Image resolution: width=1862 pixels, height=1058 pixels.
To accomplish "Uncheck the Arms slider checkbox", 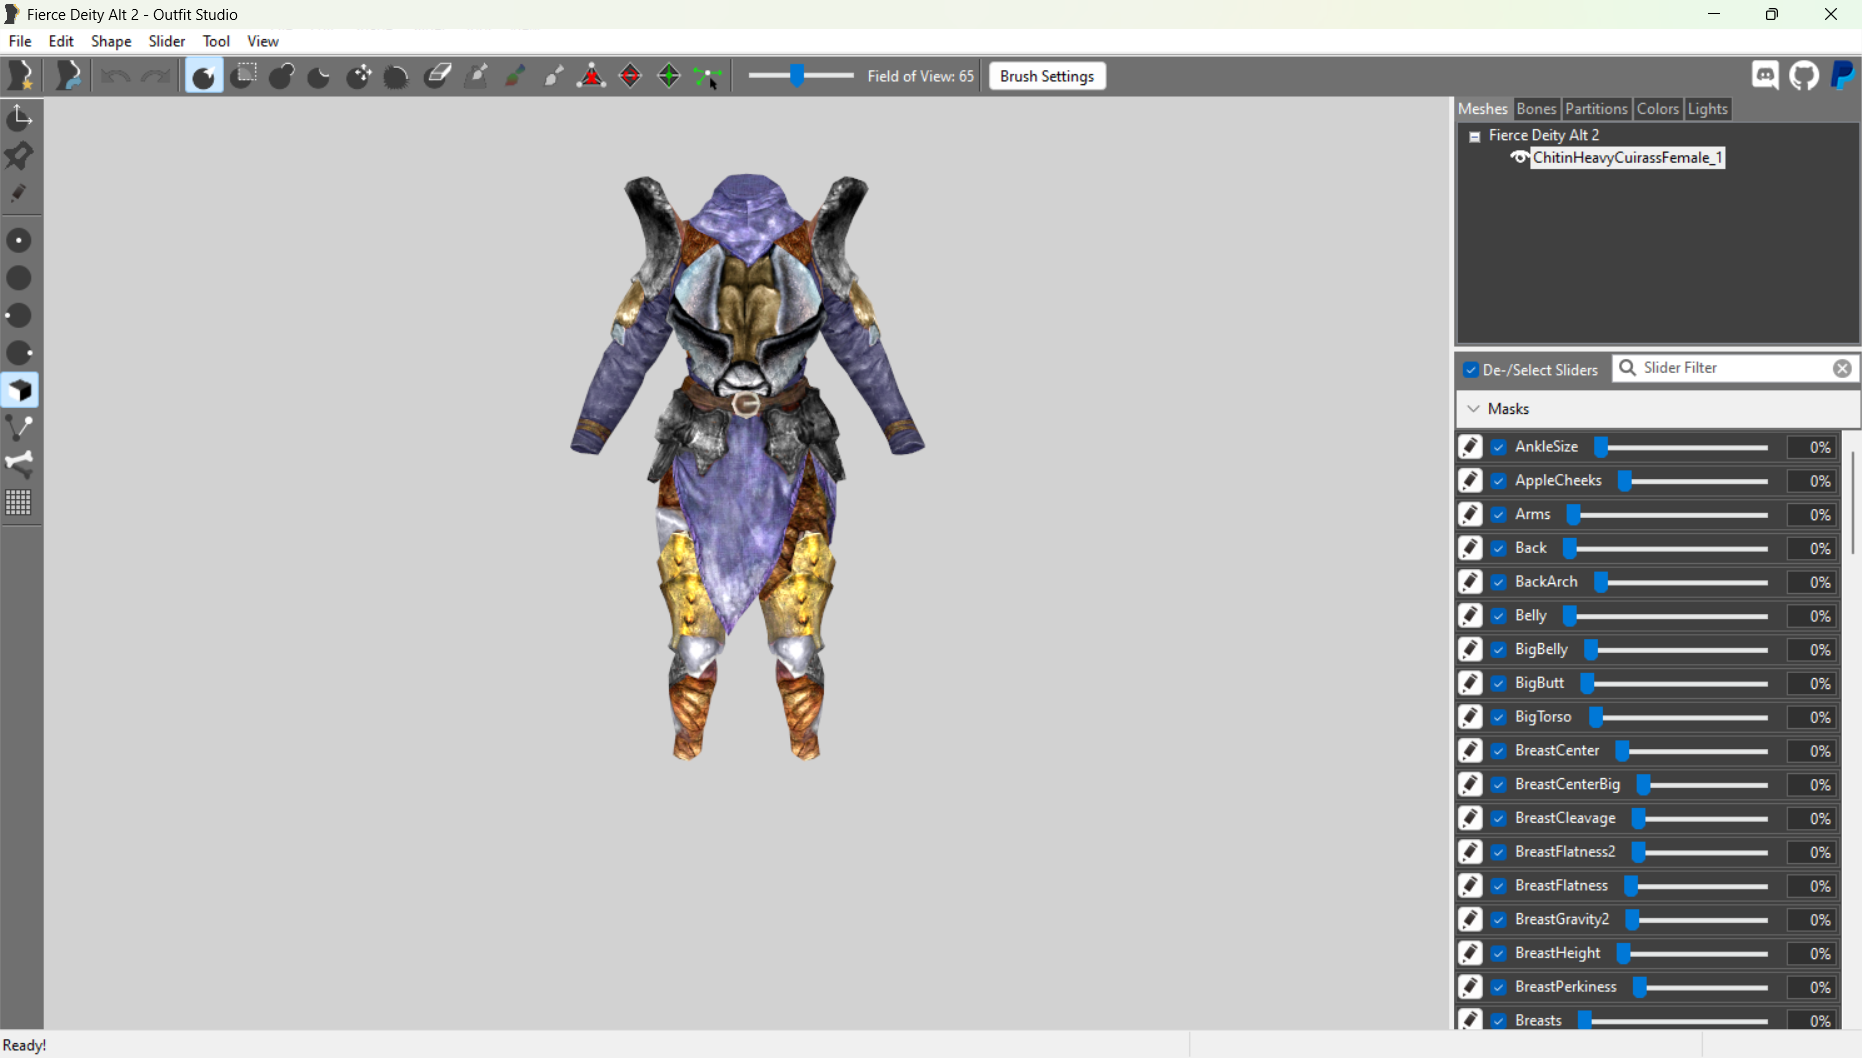I will [x=1498, y=515].
